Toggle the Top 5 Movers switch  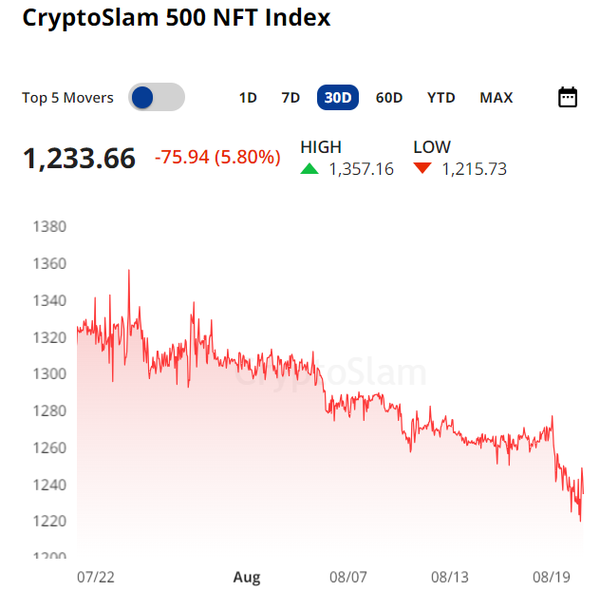[157, 97]
